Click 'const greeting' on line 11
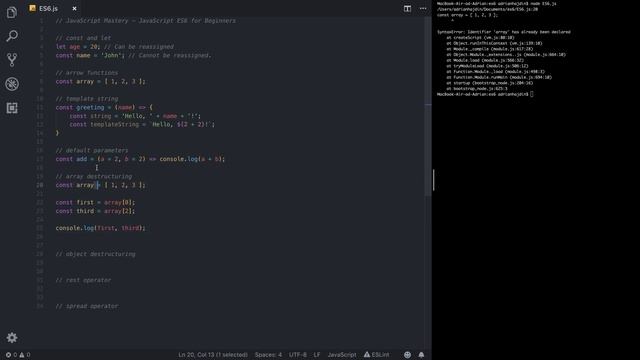Screen dimensions: 640x360 pos(80,107)
